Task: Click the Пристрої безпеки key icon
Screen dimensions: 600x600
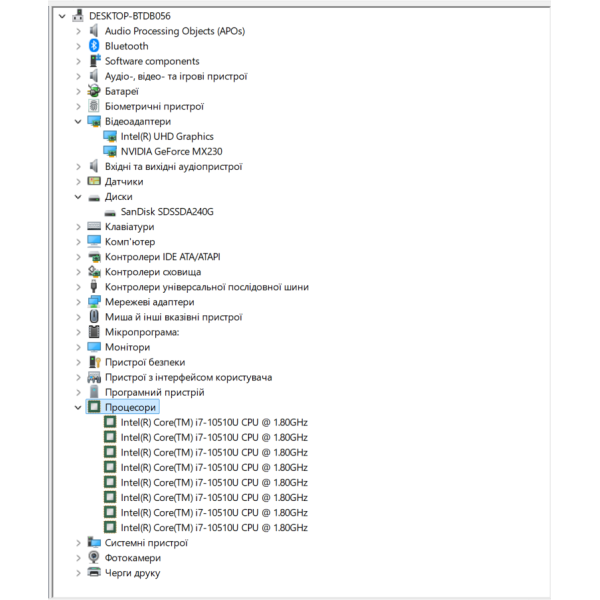Action: pos(94,362)
